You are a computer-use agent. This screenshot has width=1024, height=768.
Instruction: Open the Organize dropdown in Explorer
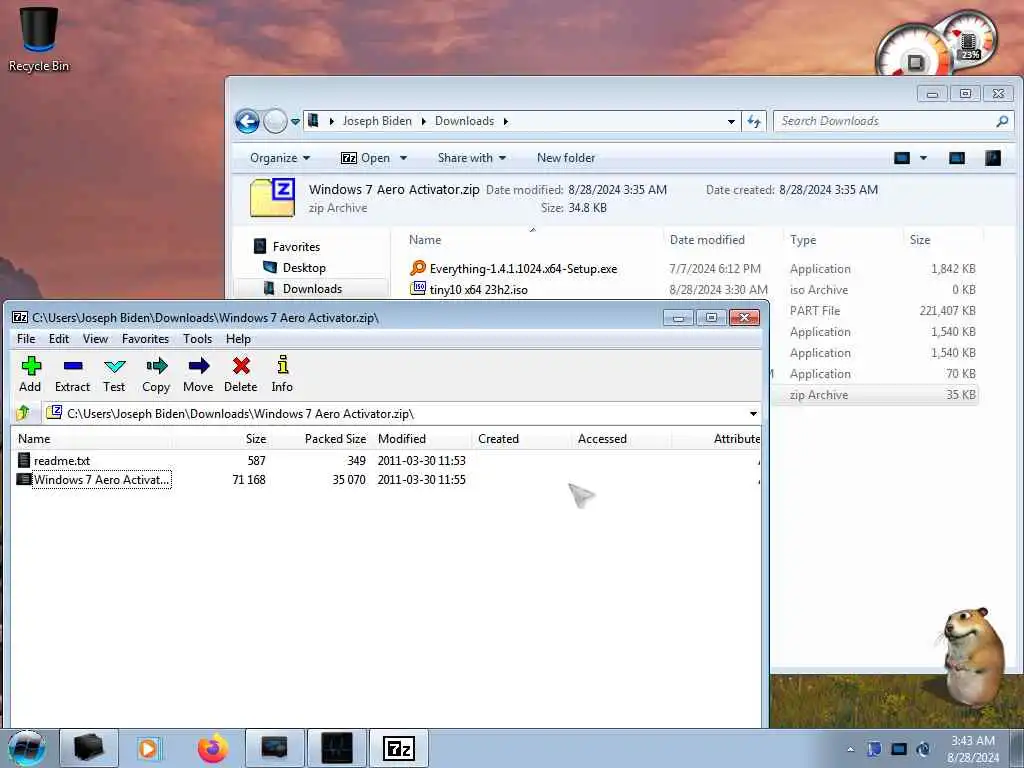click(x=280, y=158)
